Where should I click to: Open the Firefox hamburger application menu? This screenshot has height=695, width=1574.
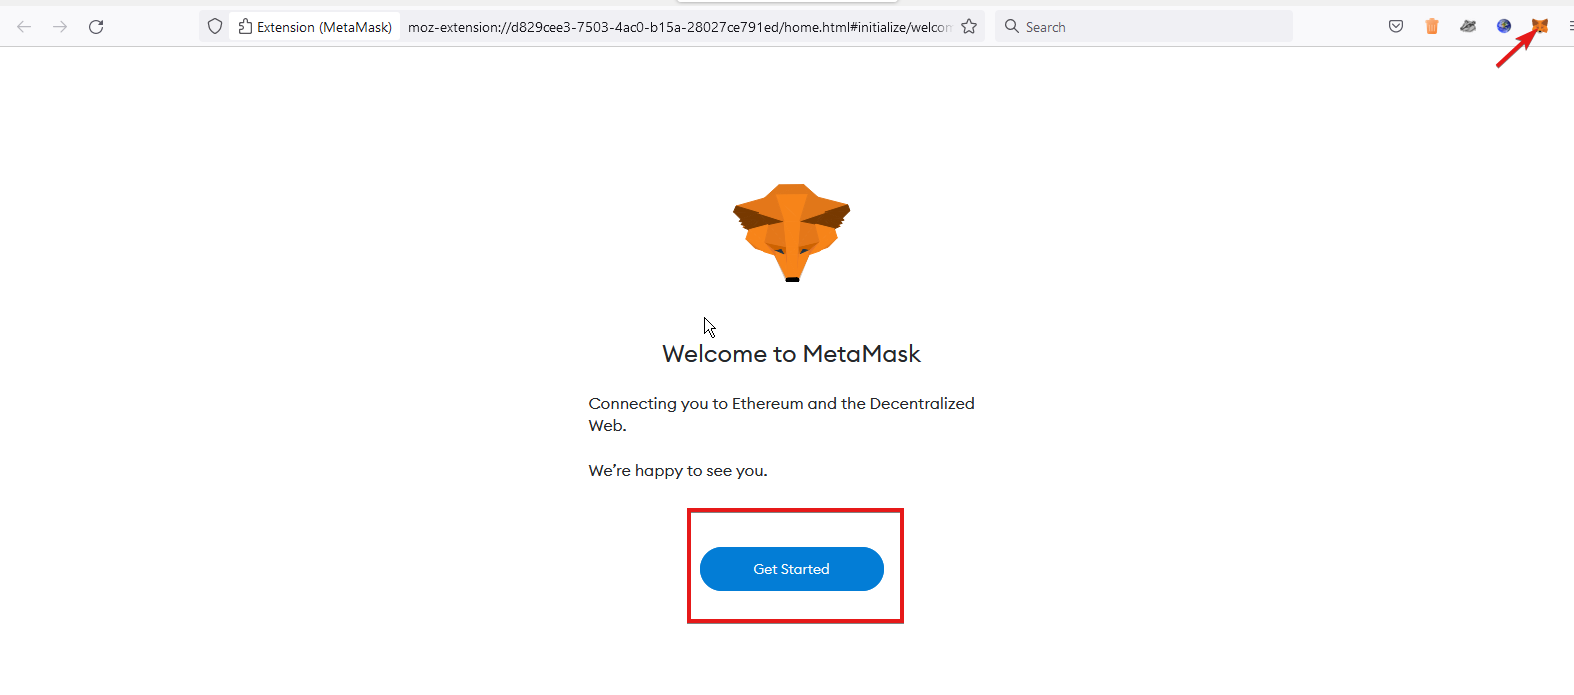point(1570,26)
